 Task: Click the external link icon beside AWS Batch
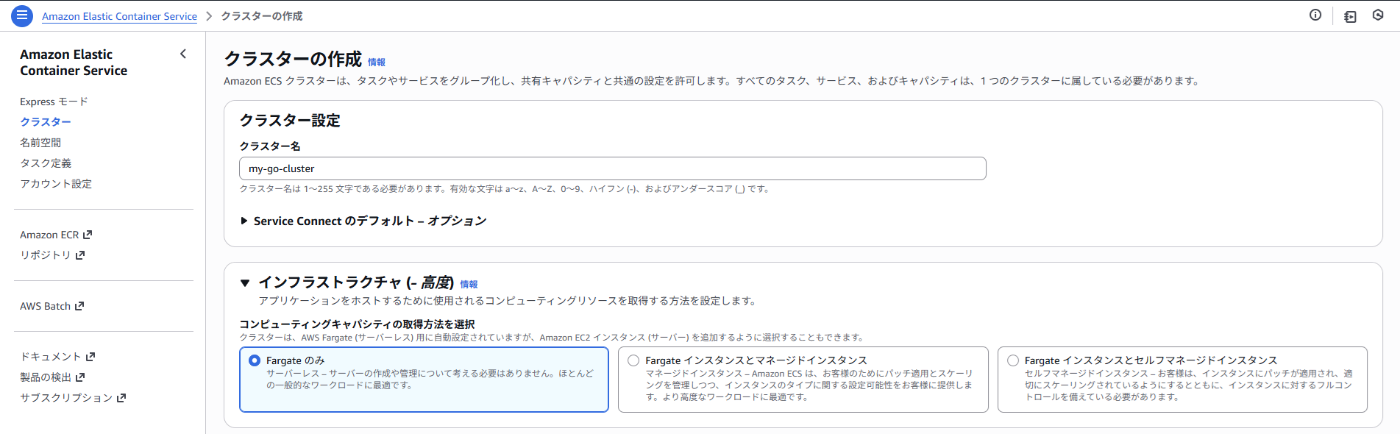79,306
